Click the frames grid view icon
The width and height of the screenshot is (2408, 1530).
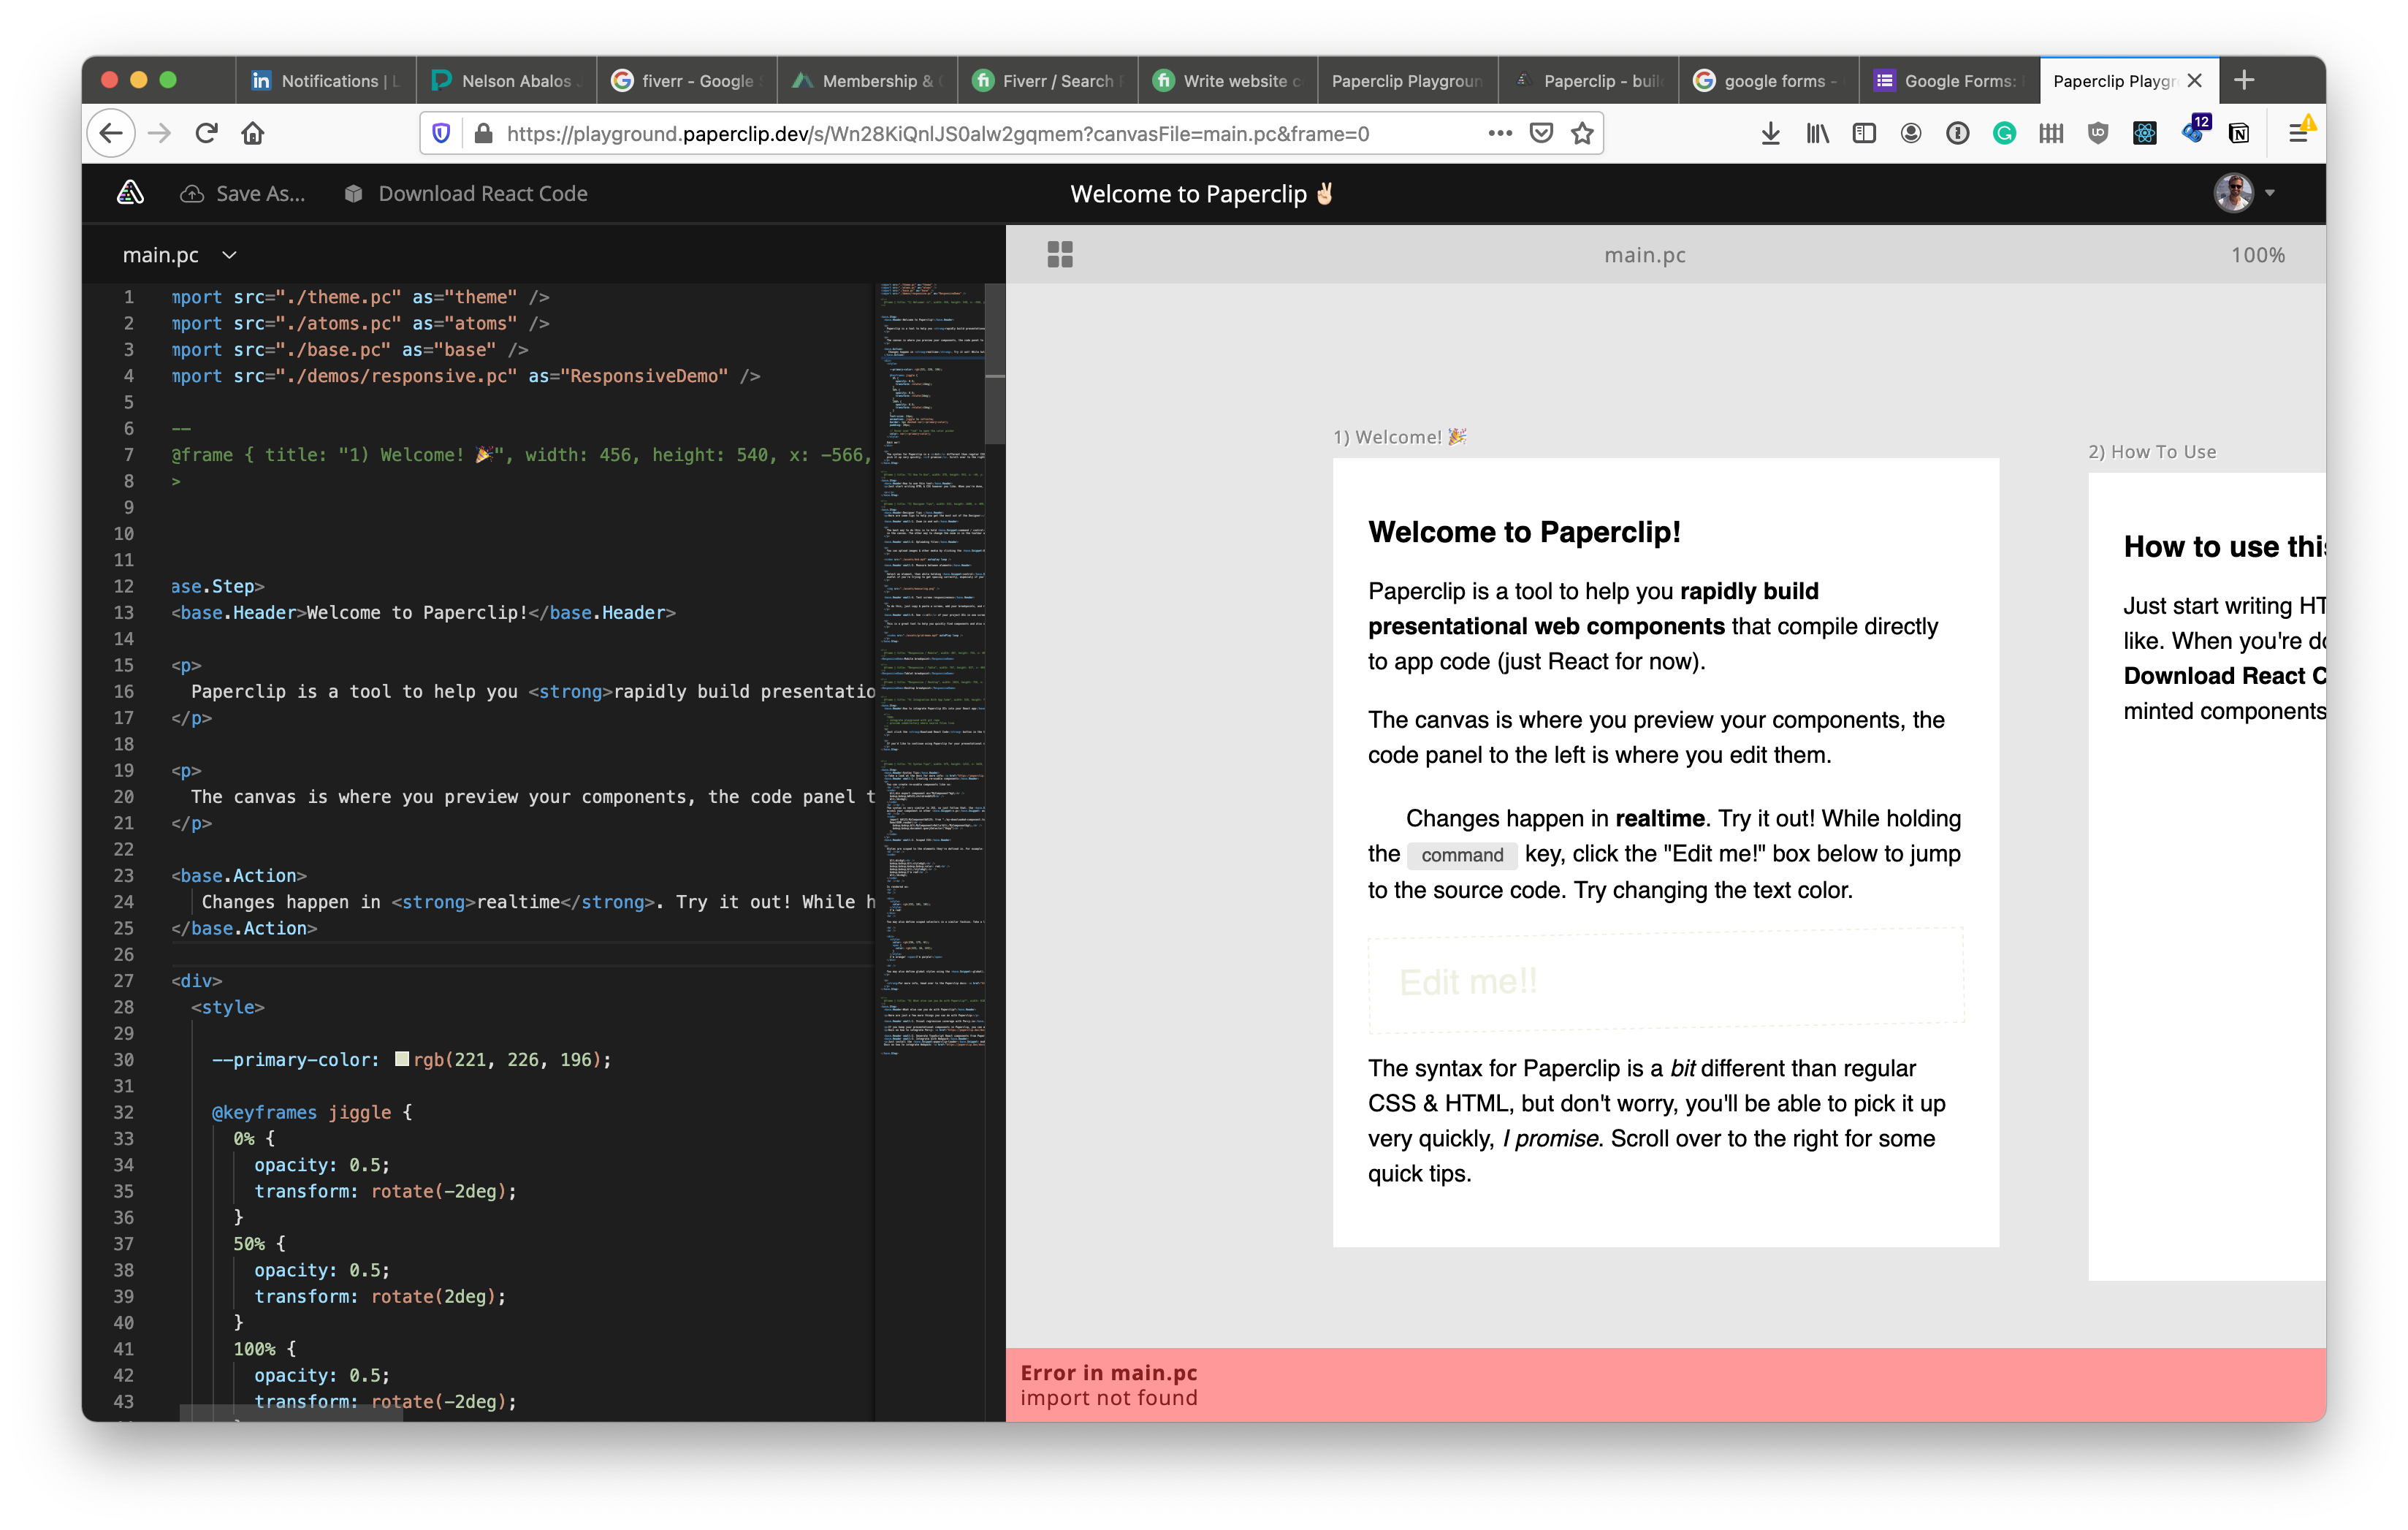coord(1060,255)
